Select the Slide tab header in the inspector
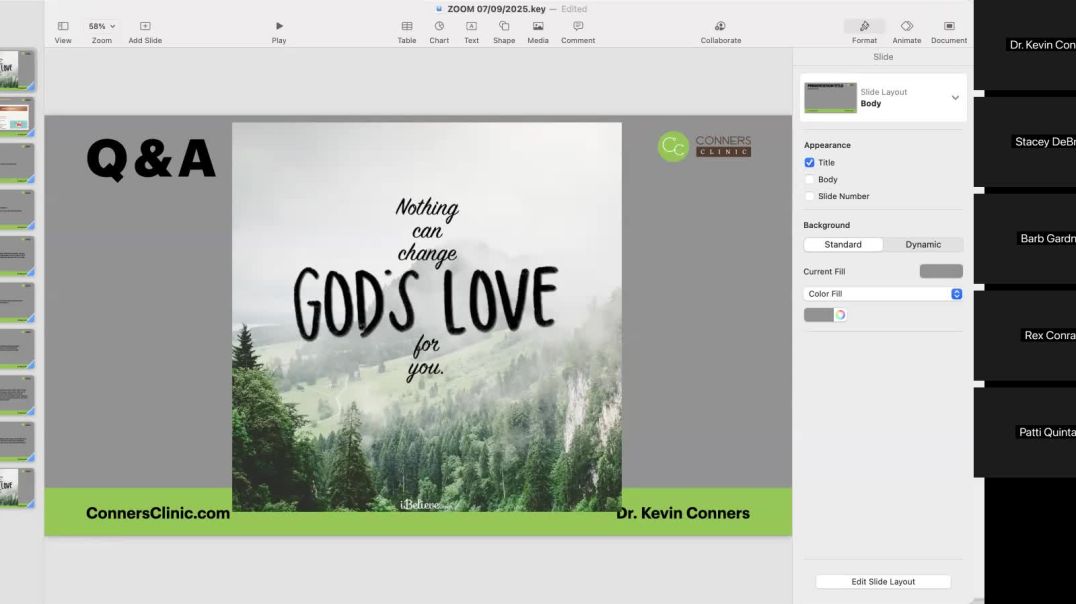 point(883,57)
